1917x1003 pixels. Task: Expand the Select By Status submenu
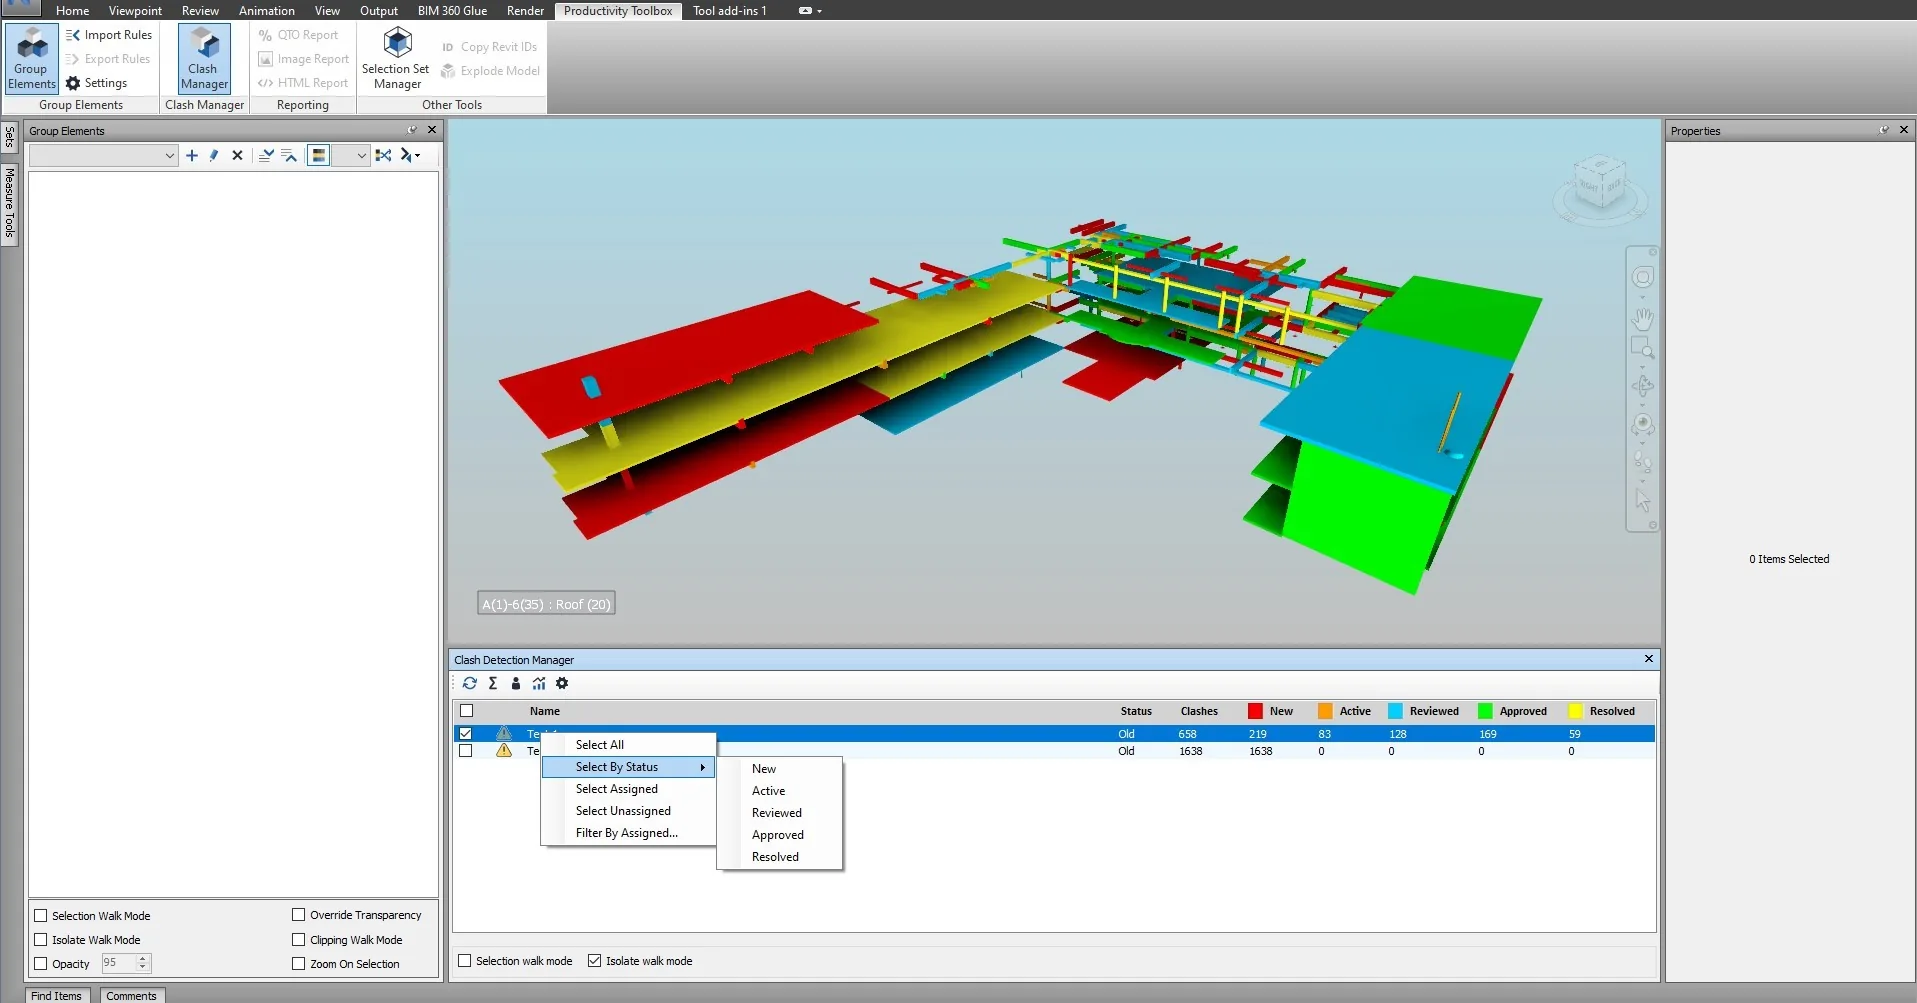(x=628, y=767)
